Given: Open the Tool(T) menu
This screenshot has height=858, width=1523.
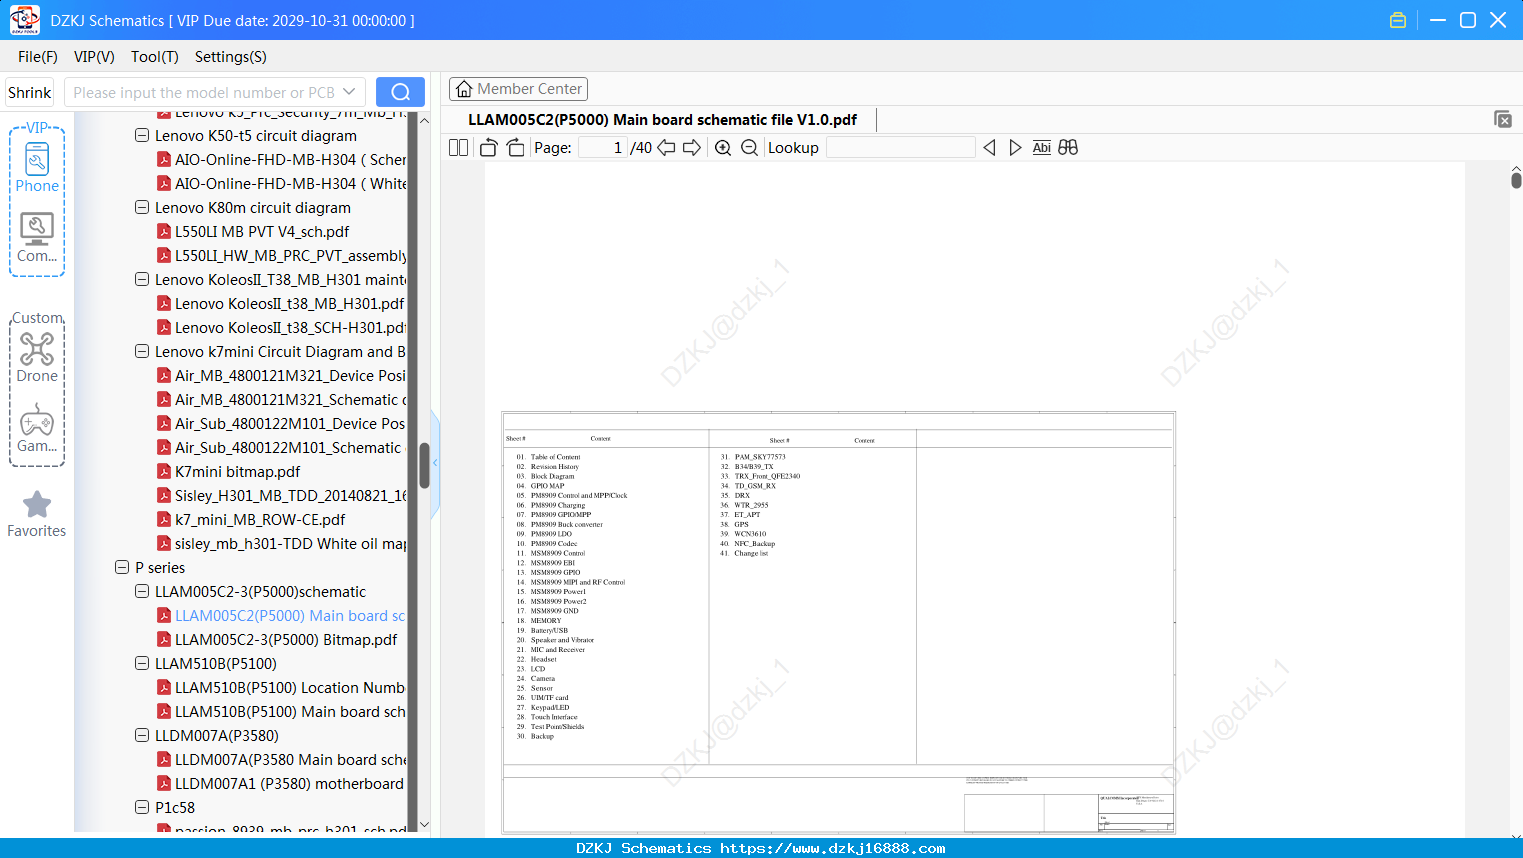Looking at the screenshot, I should pyautogui.click(x=155, y=57).
